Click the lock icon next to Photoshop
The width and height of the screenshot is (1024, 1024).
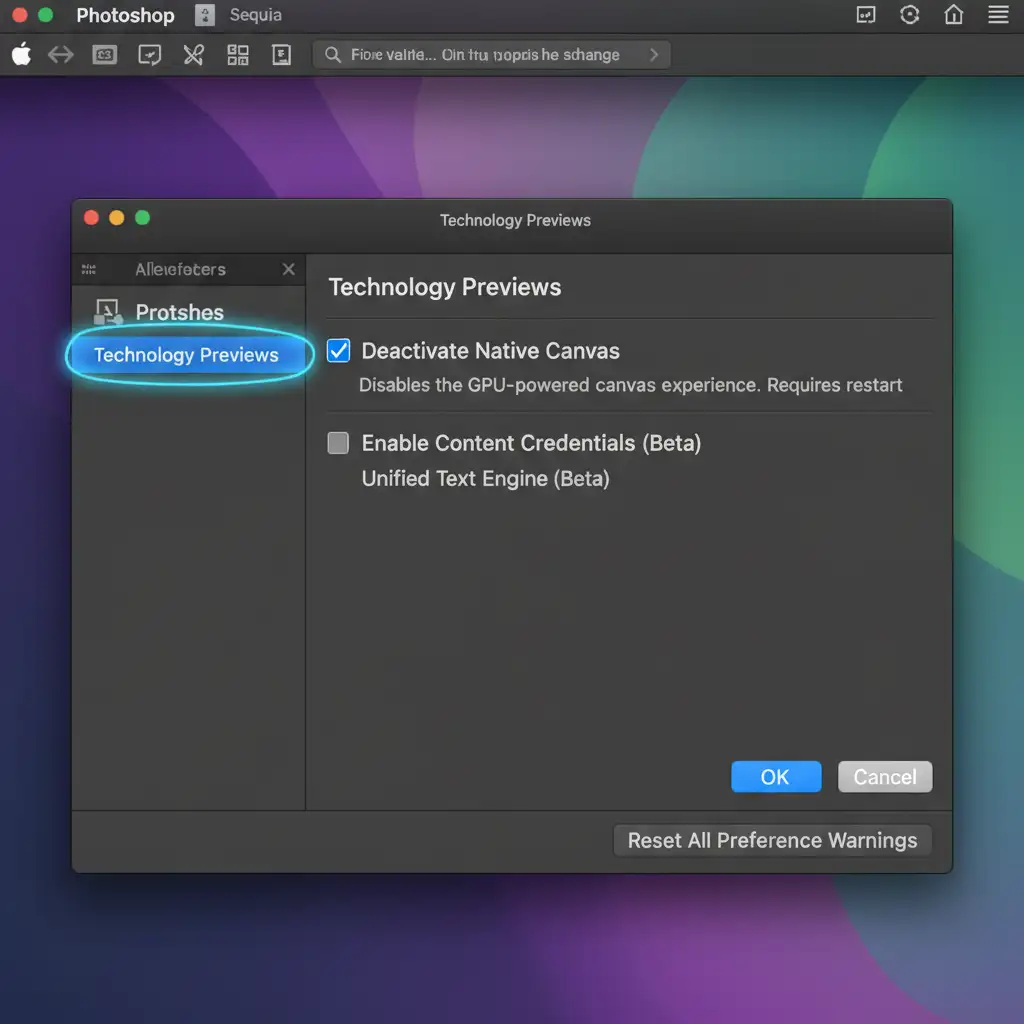click(x=205, y=15)
